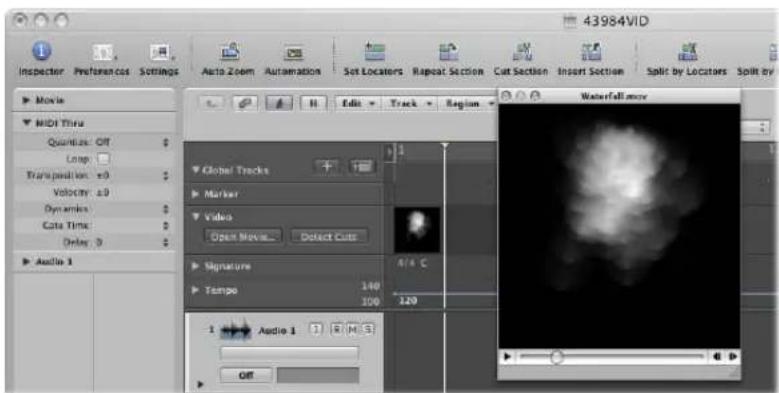The height and width of the screenshot is (393, 779).
Task: Click the Audio 1 track name field
Action: 277,330
